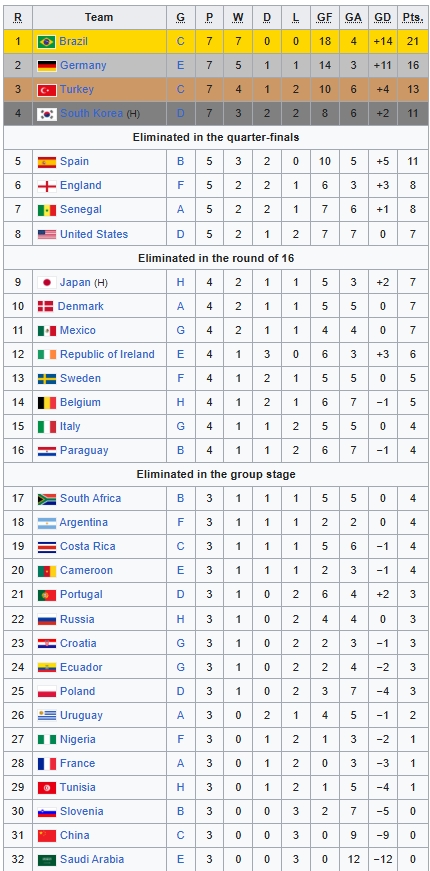This screenshot has width=430, height=871.
Task: Click the Cameroon flag icon
Action: (47, 570)
